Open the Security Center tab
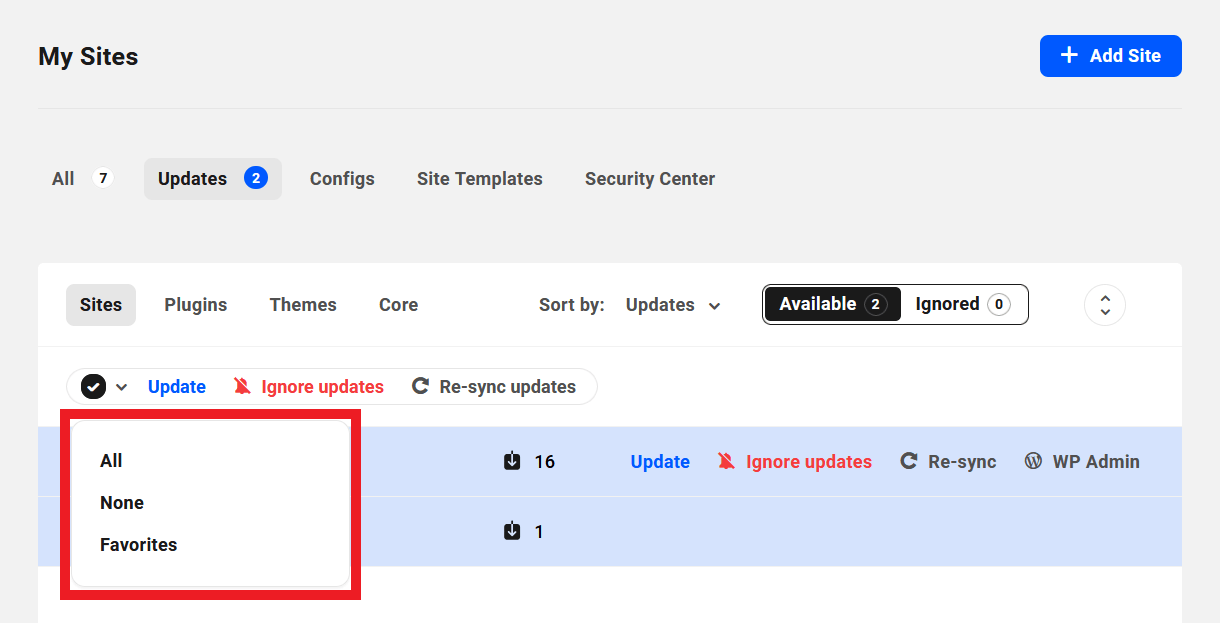Image resolution: width=1220 pixels, height=623 pixels. pyautogui.click(x=650, y=179)
